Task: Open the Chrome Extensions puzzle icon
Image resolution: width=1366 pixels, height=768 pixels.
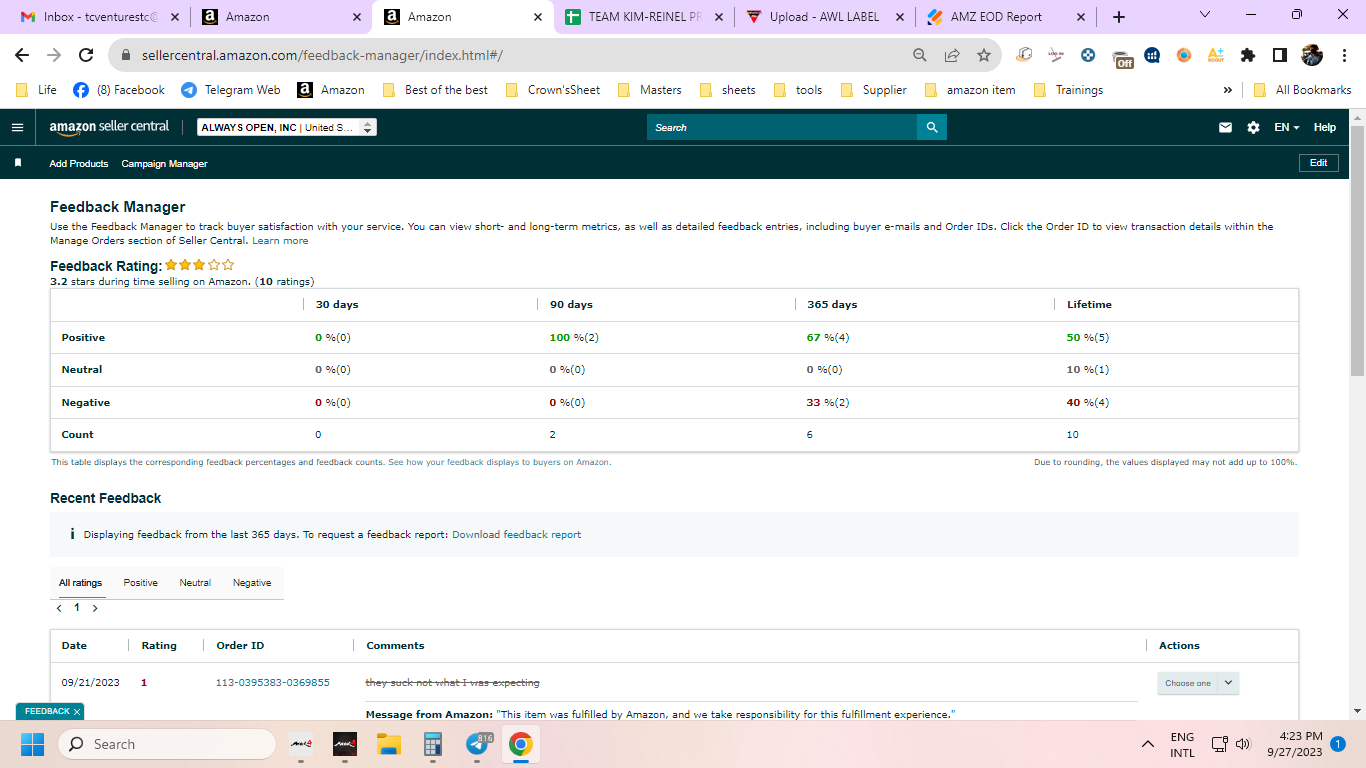Action: tap(1248, 55)
